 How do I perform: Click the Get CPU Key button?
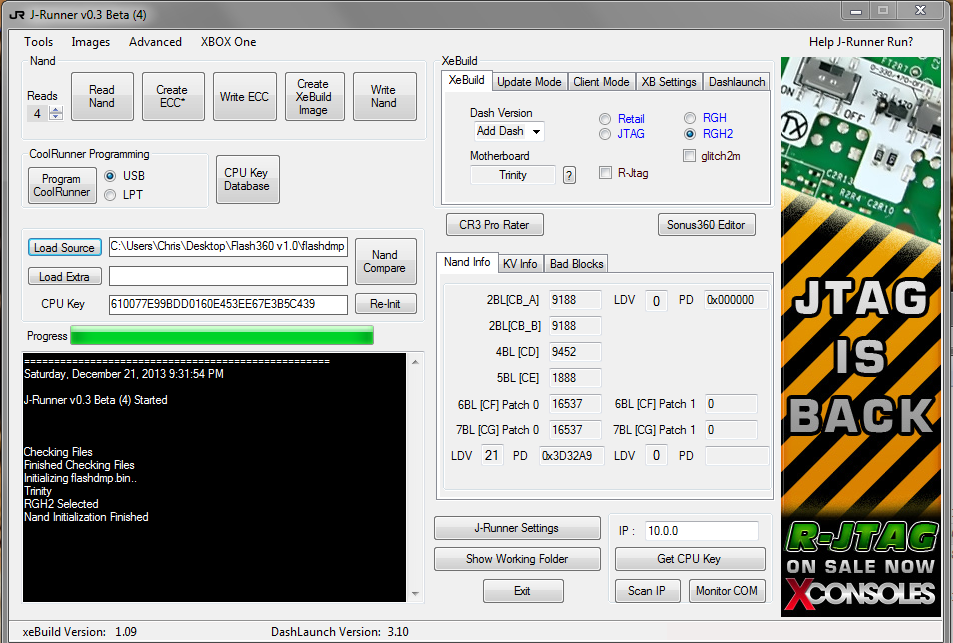(690, 559)
